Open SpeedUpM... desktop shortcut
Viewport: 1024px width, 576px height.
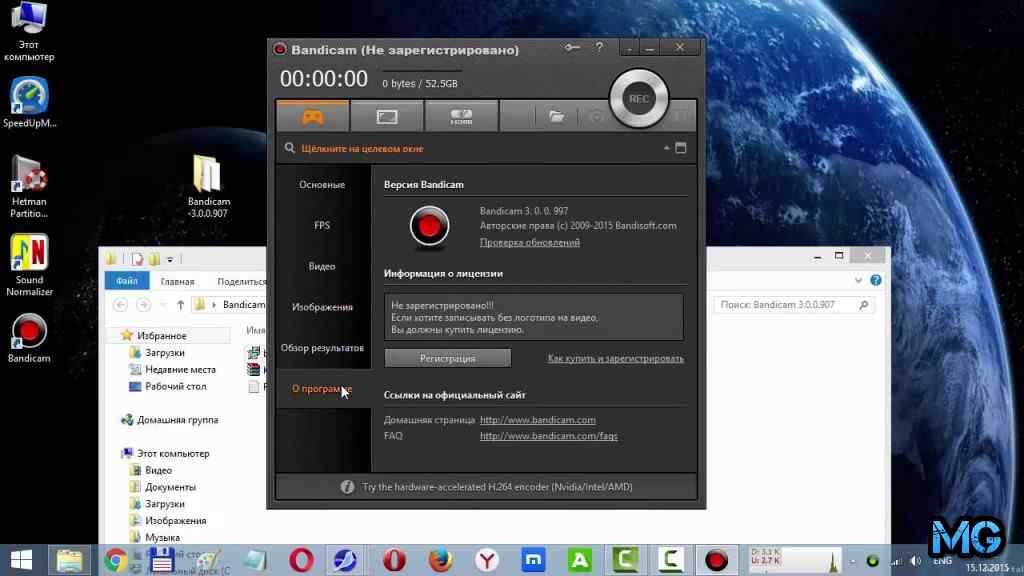pyautogui.click(x=29, y=103)
